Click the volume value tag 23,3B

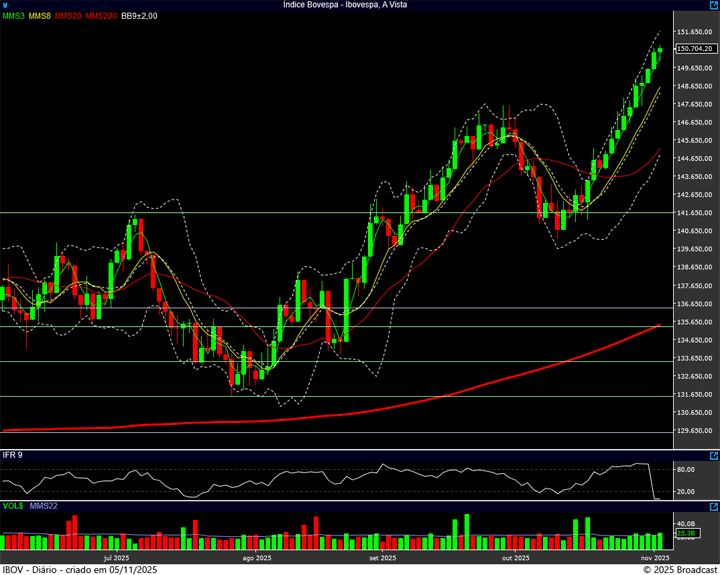click(x=686, y=533)
